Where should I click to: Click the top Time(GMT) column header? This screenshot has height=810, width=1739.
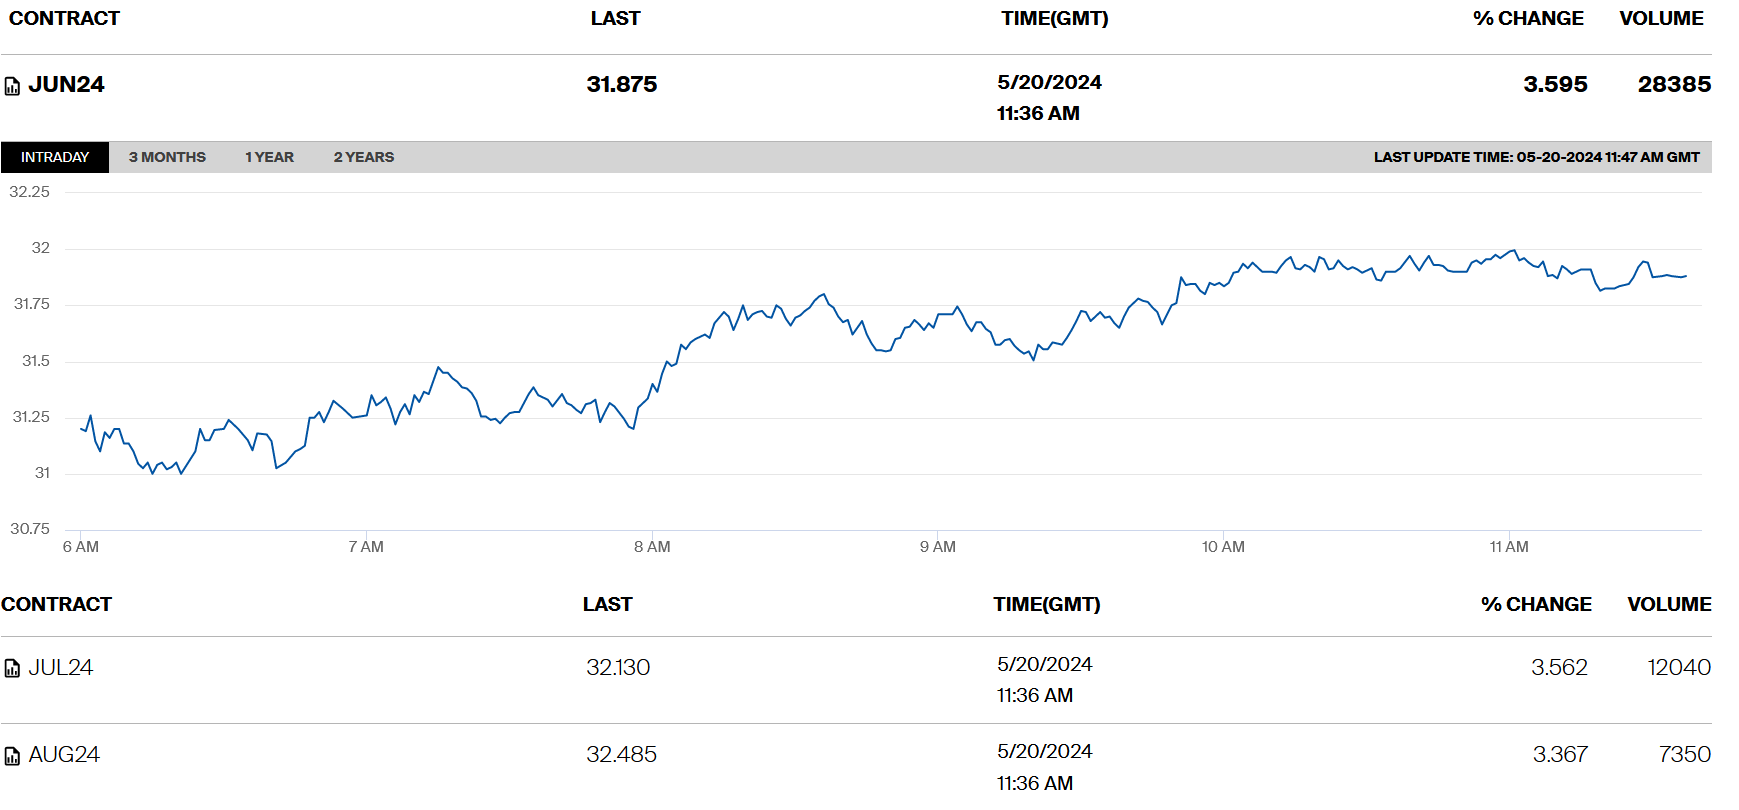(x=1054, y=19)
